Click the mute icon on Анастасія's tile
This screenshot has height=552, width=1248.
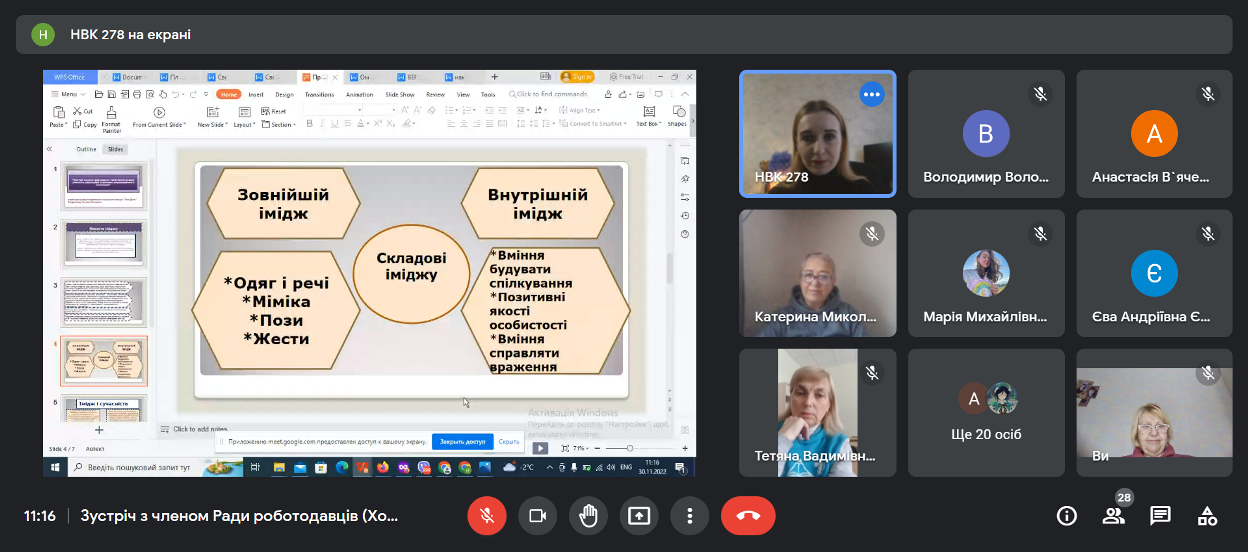(x=1209, y=94)
